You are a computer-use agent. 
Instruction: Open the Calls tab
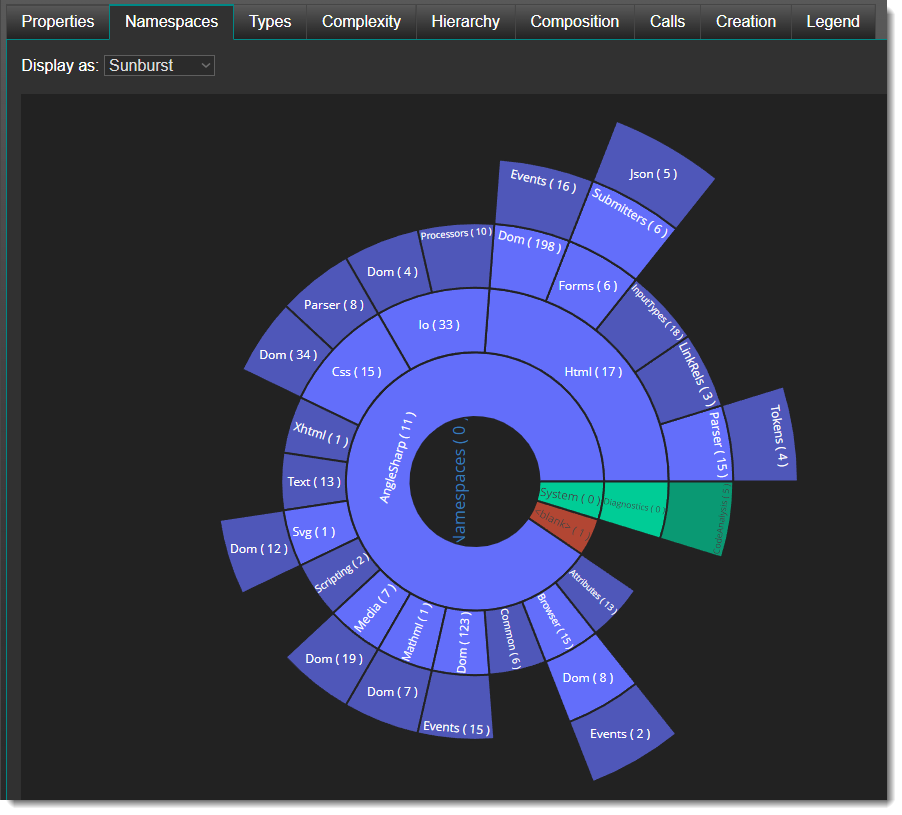[667, 22]
